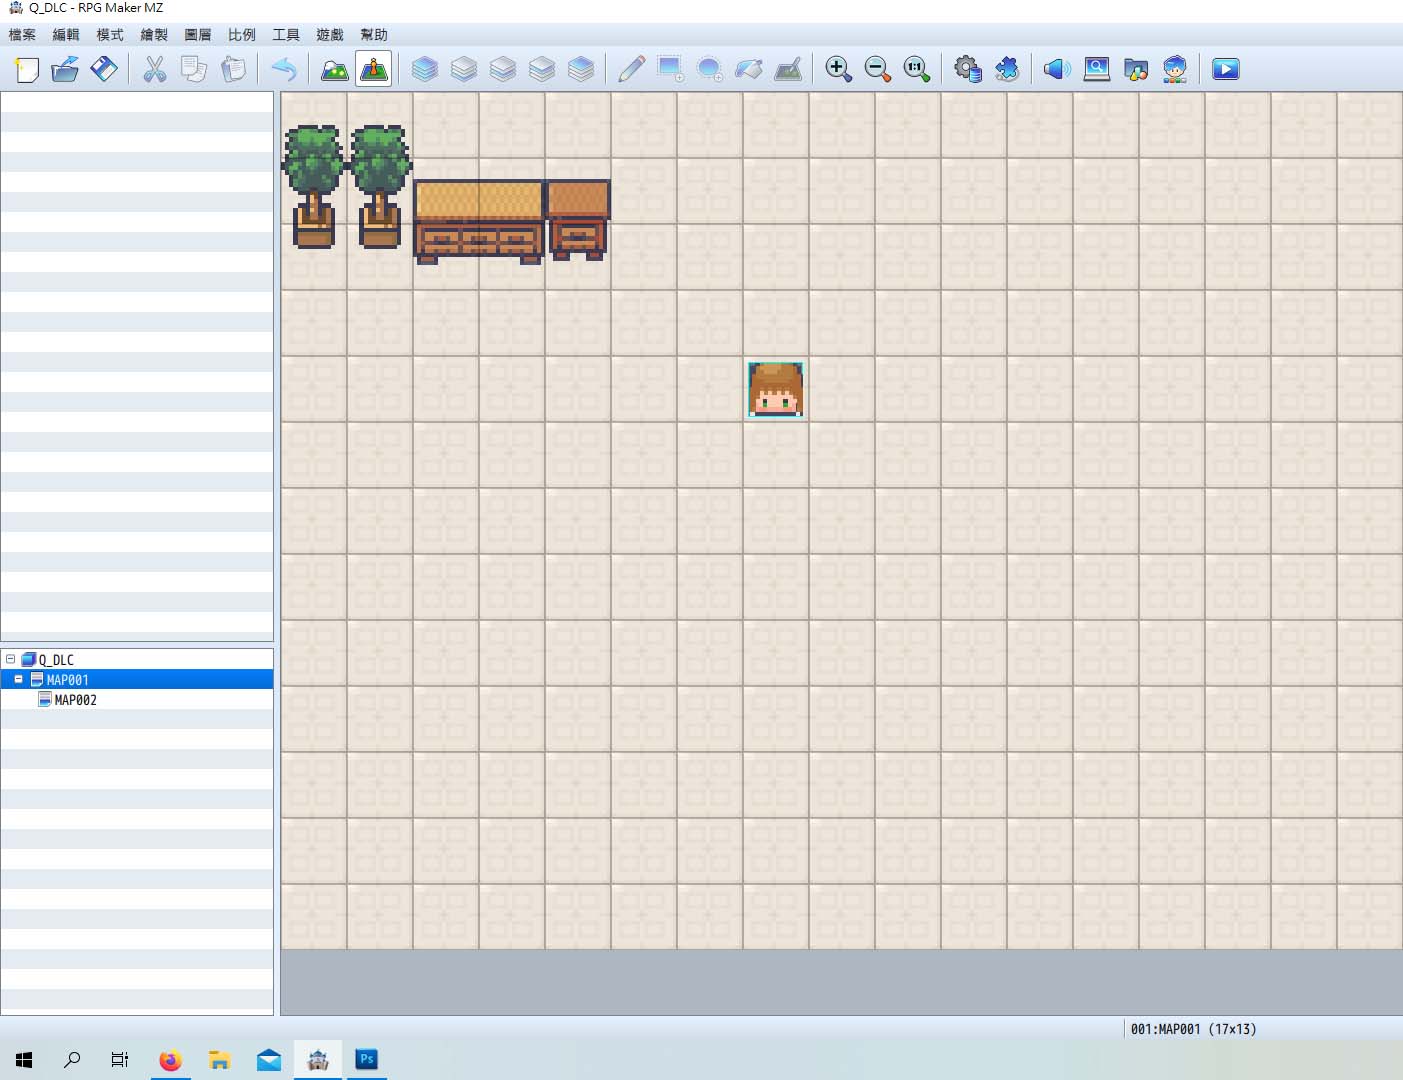Viewport: 1403px width, 1080px height.
Task: Collapse the Q_DLC project tree node
Action: (10, 659)
